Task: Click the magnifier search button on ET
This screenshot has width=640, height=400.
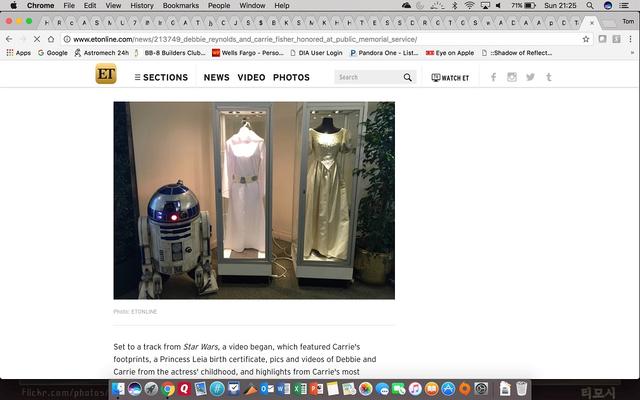Action: (x=408, y=77)
